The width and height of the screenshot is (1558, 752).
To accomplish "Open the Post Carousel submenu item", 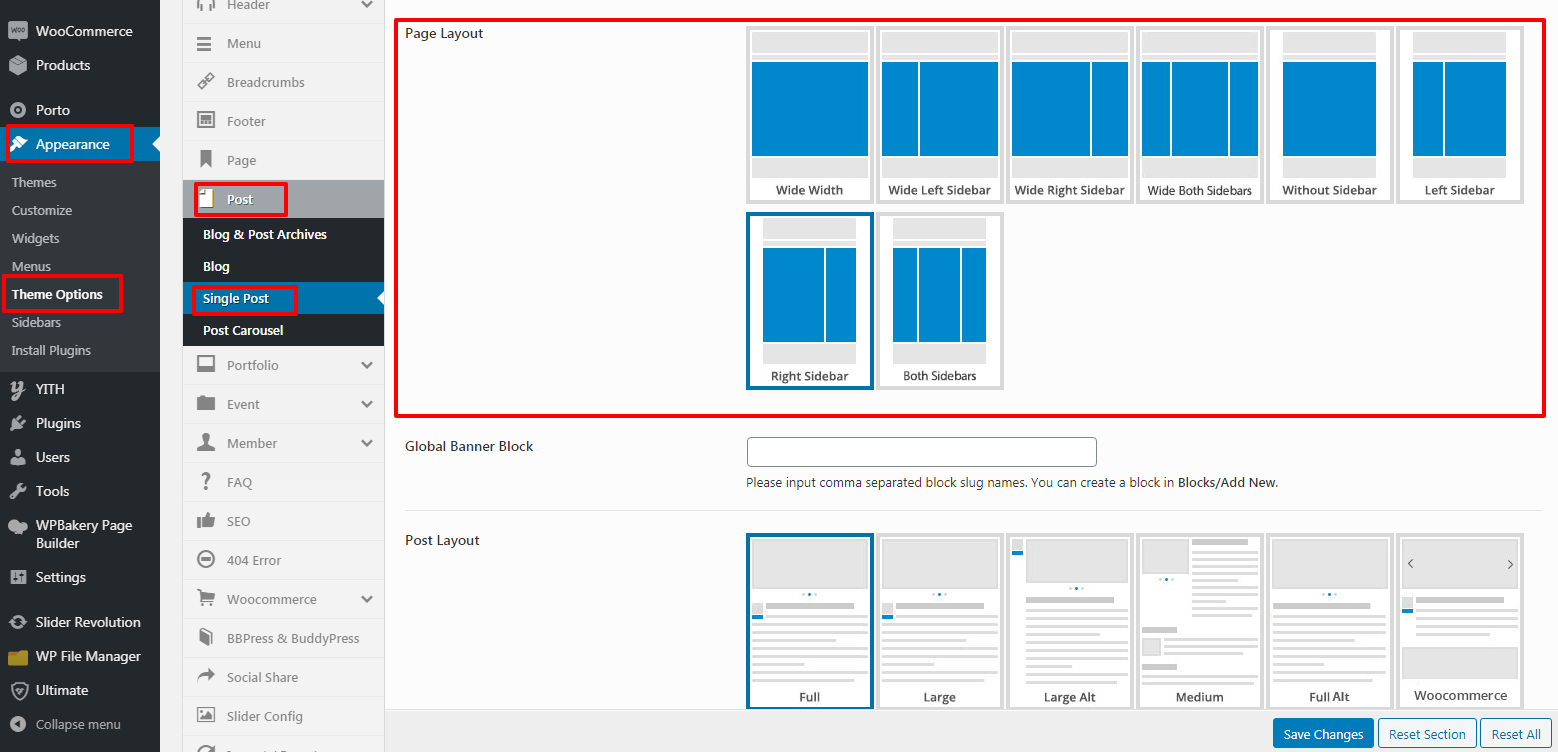I will coord(243,330).
